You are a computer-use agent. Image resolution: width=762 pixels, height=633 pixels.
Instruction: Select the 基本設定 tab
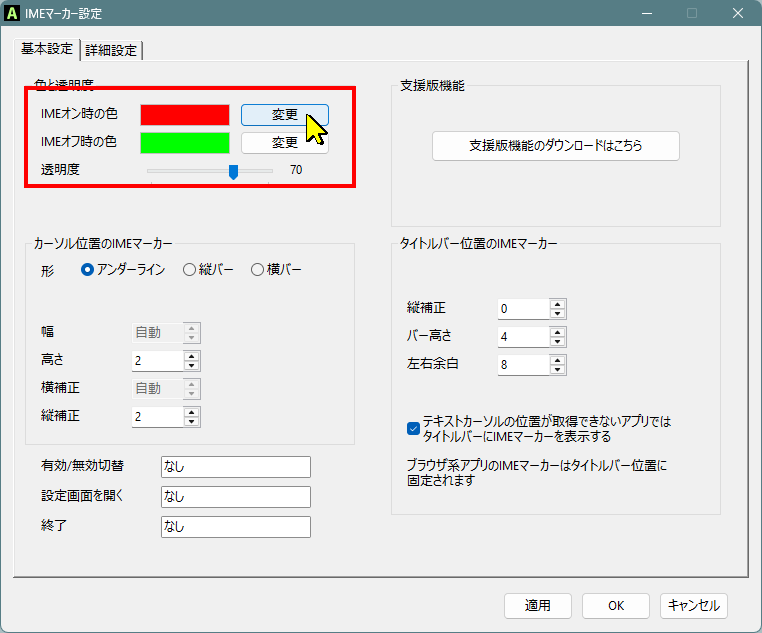[47, 49]
